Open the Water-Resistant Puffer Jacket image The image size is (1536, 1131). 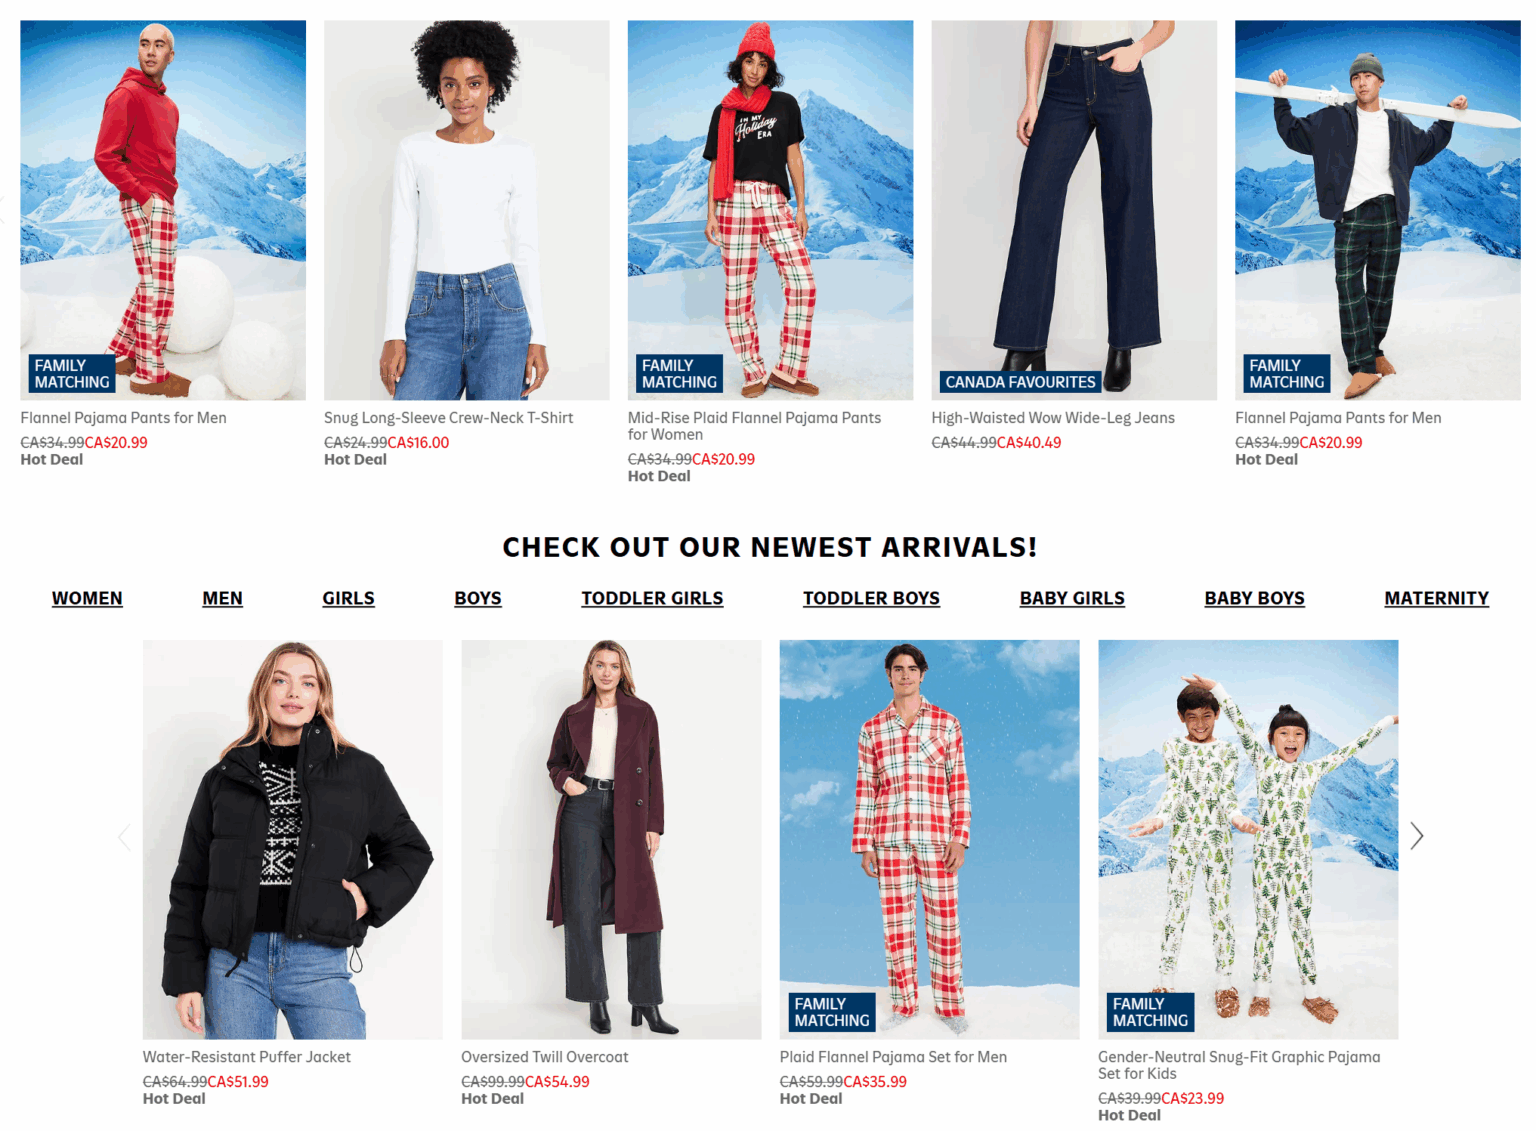pyautogui.click(x=292, y=839)
